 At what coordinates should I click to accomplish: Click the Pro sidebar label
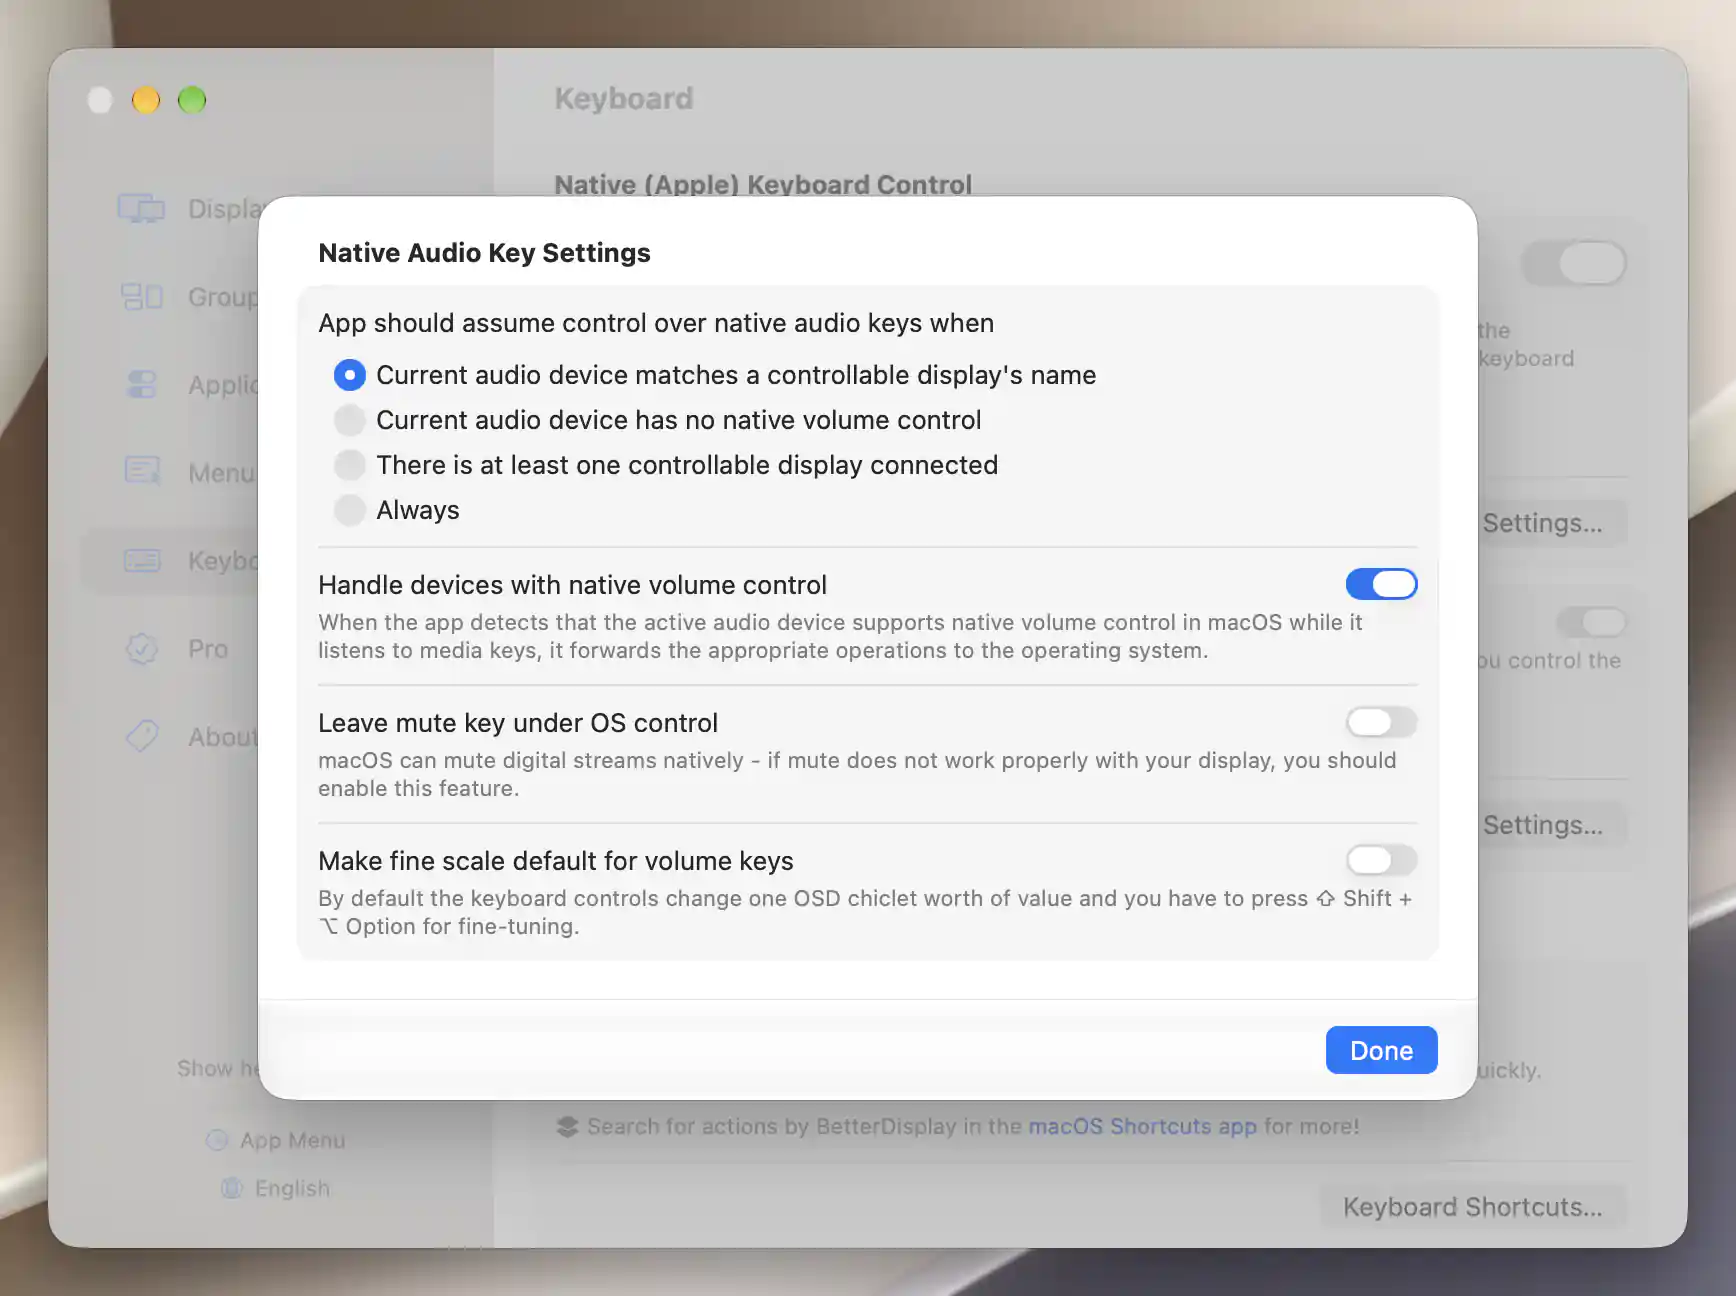tap(208, 649)
